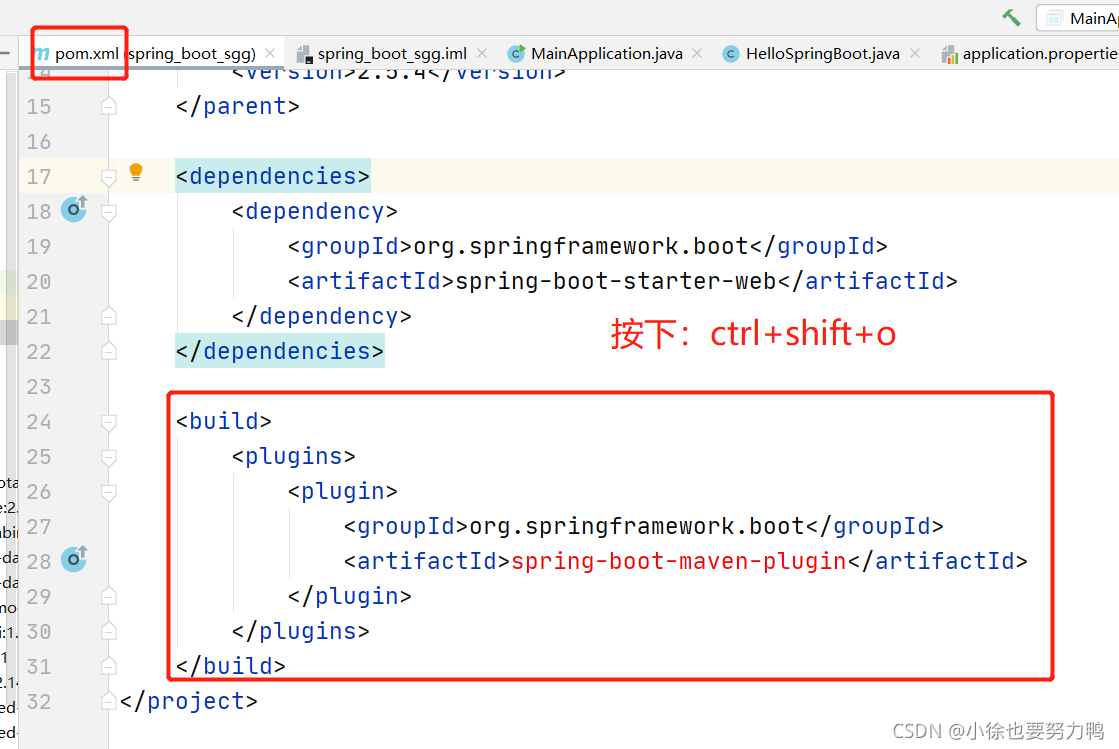Click the yellow lightbulb intention icon
The width and height of the screenshot is (1119, 749).
[x=136, y=172]
